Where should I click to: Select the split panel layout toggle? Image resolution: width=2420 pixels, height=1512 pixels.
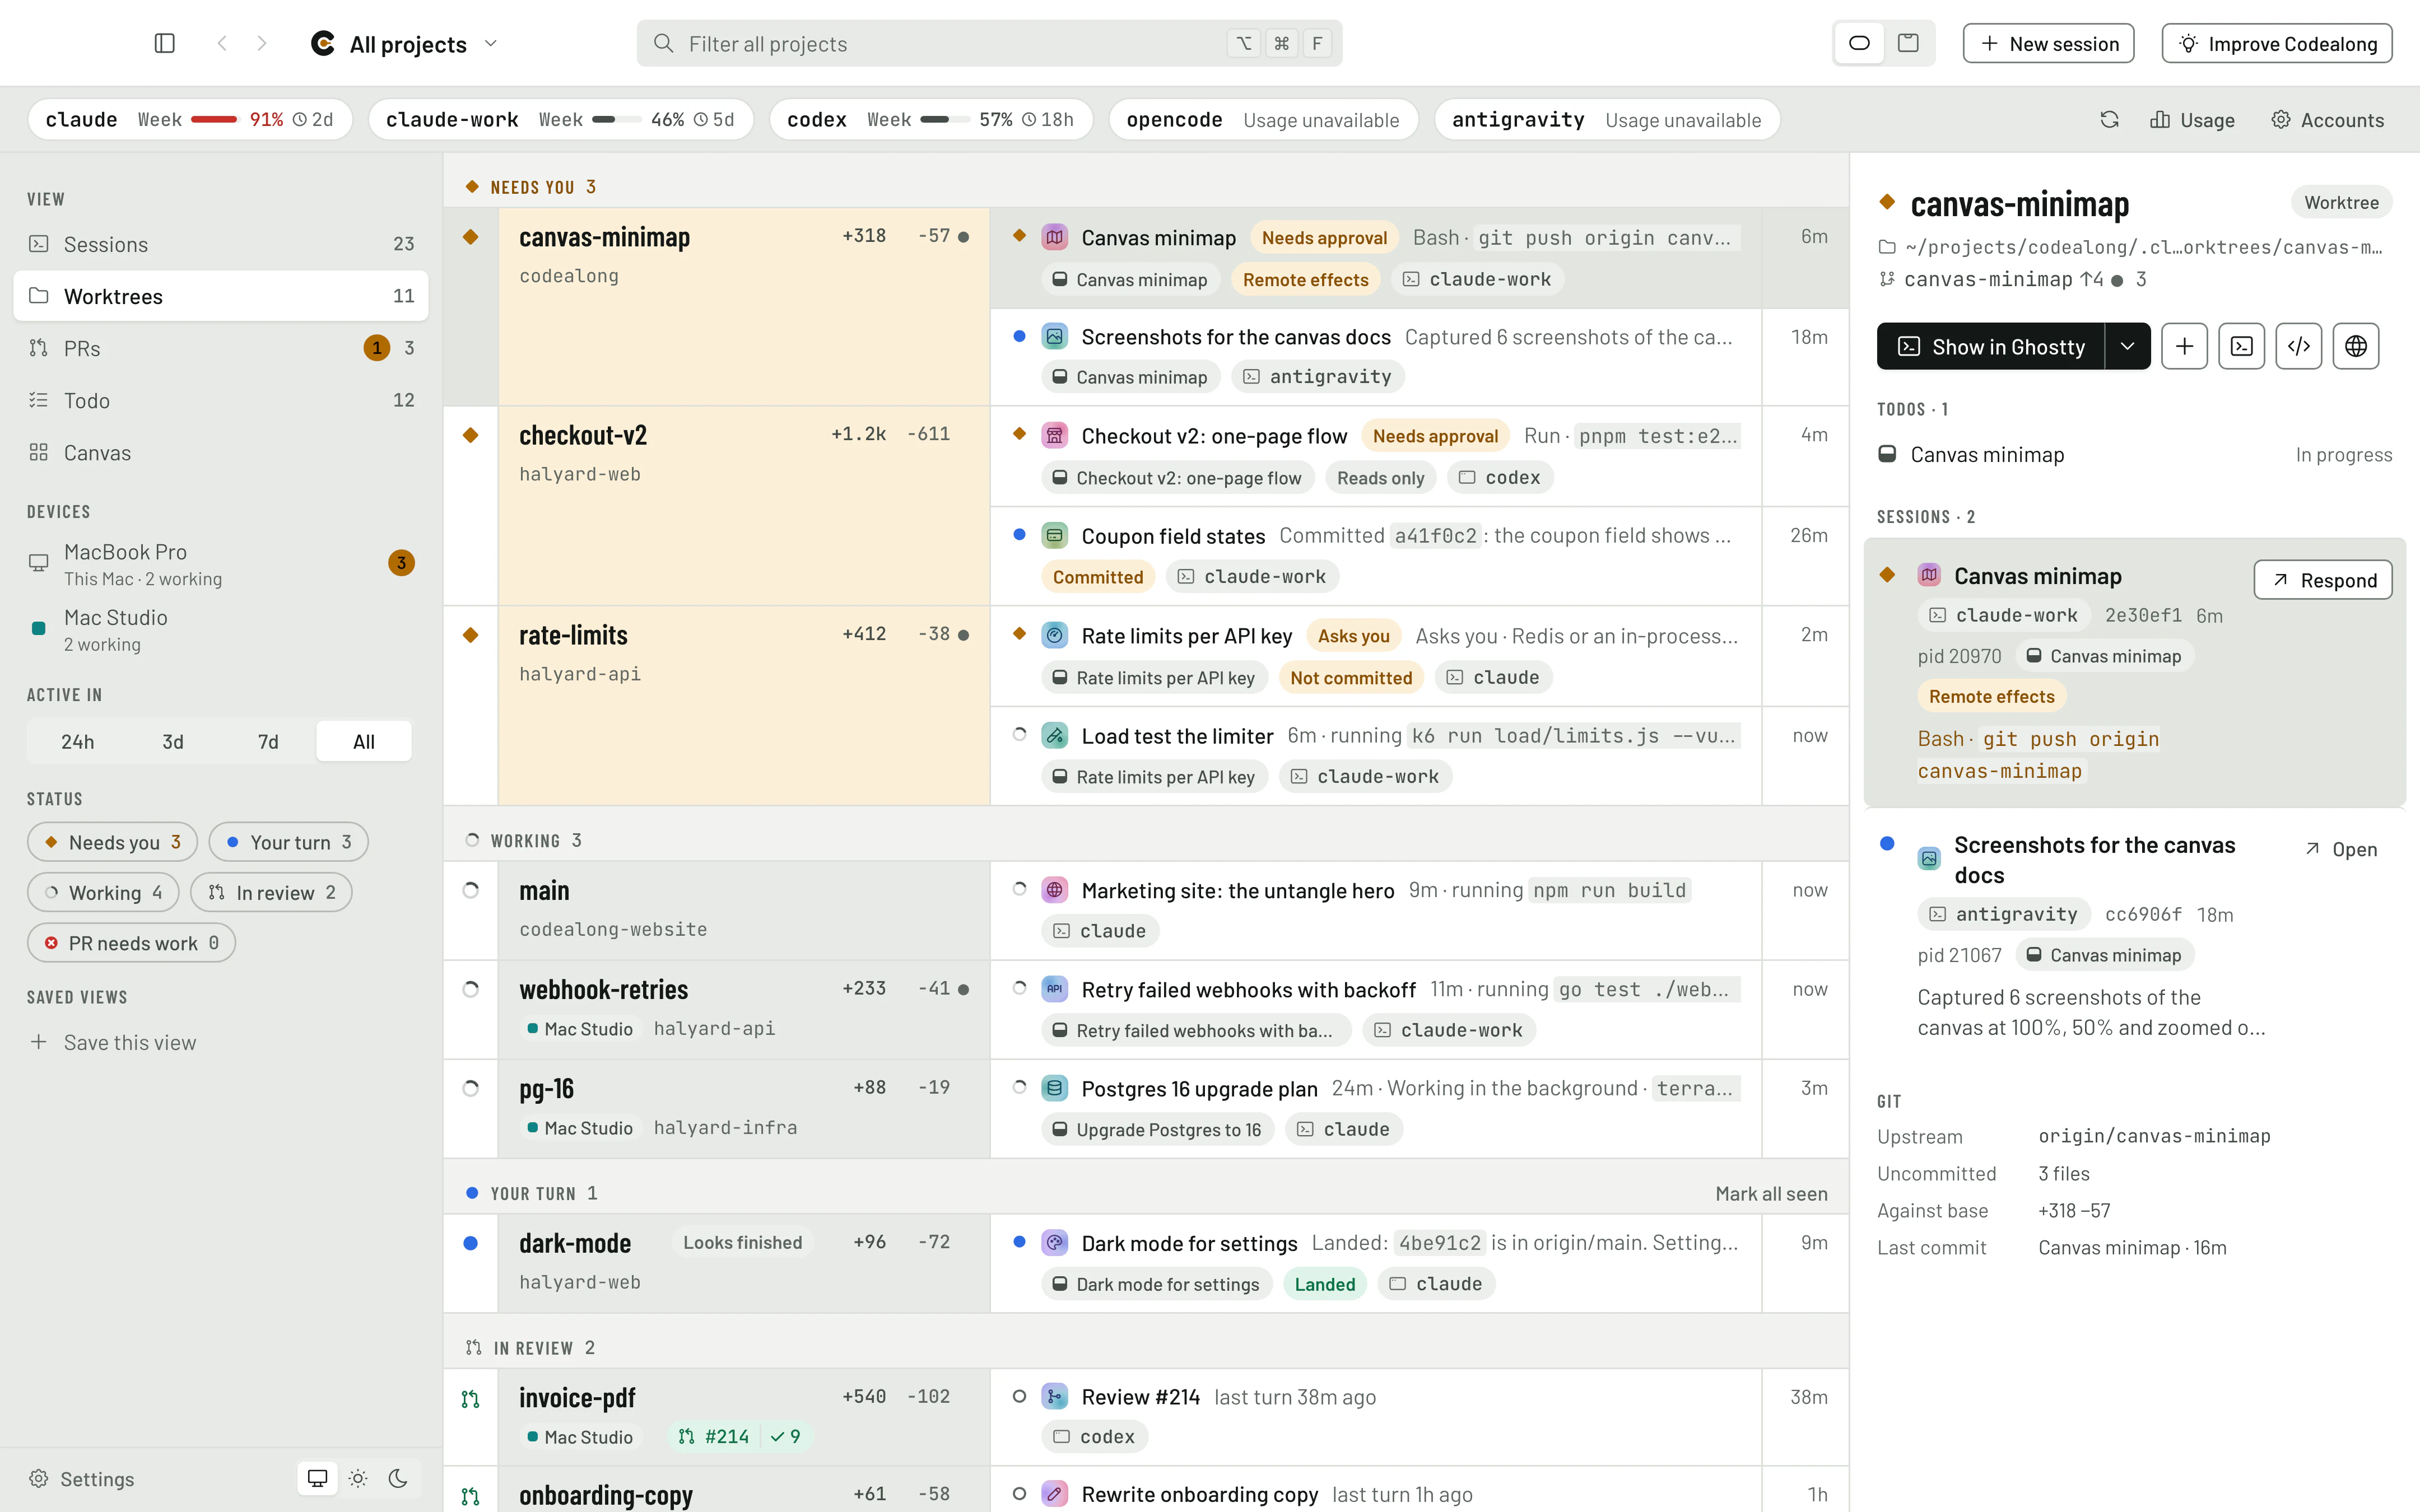coord(1908,43)
